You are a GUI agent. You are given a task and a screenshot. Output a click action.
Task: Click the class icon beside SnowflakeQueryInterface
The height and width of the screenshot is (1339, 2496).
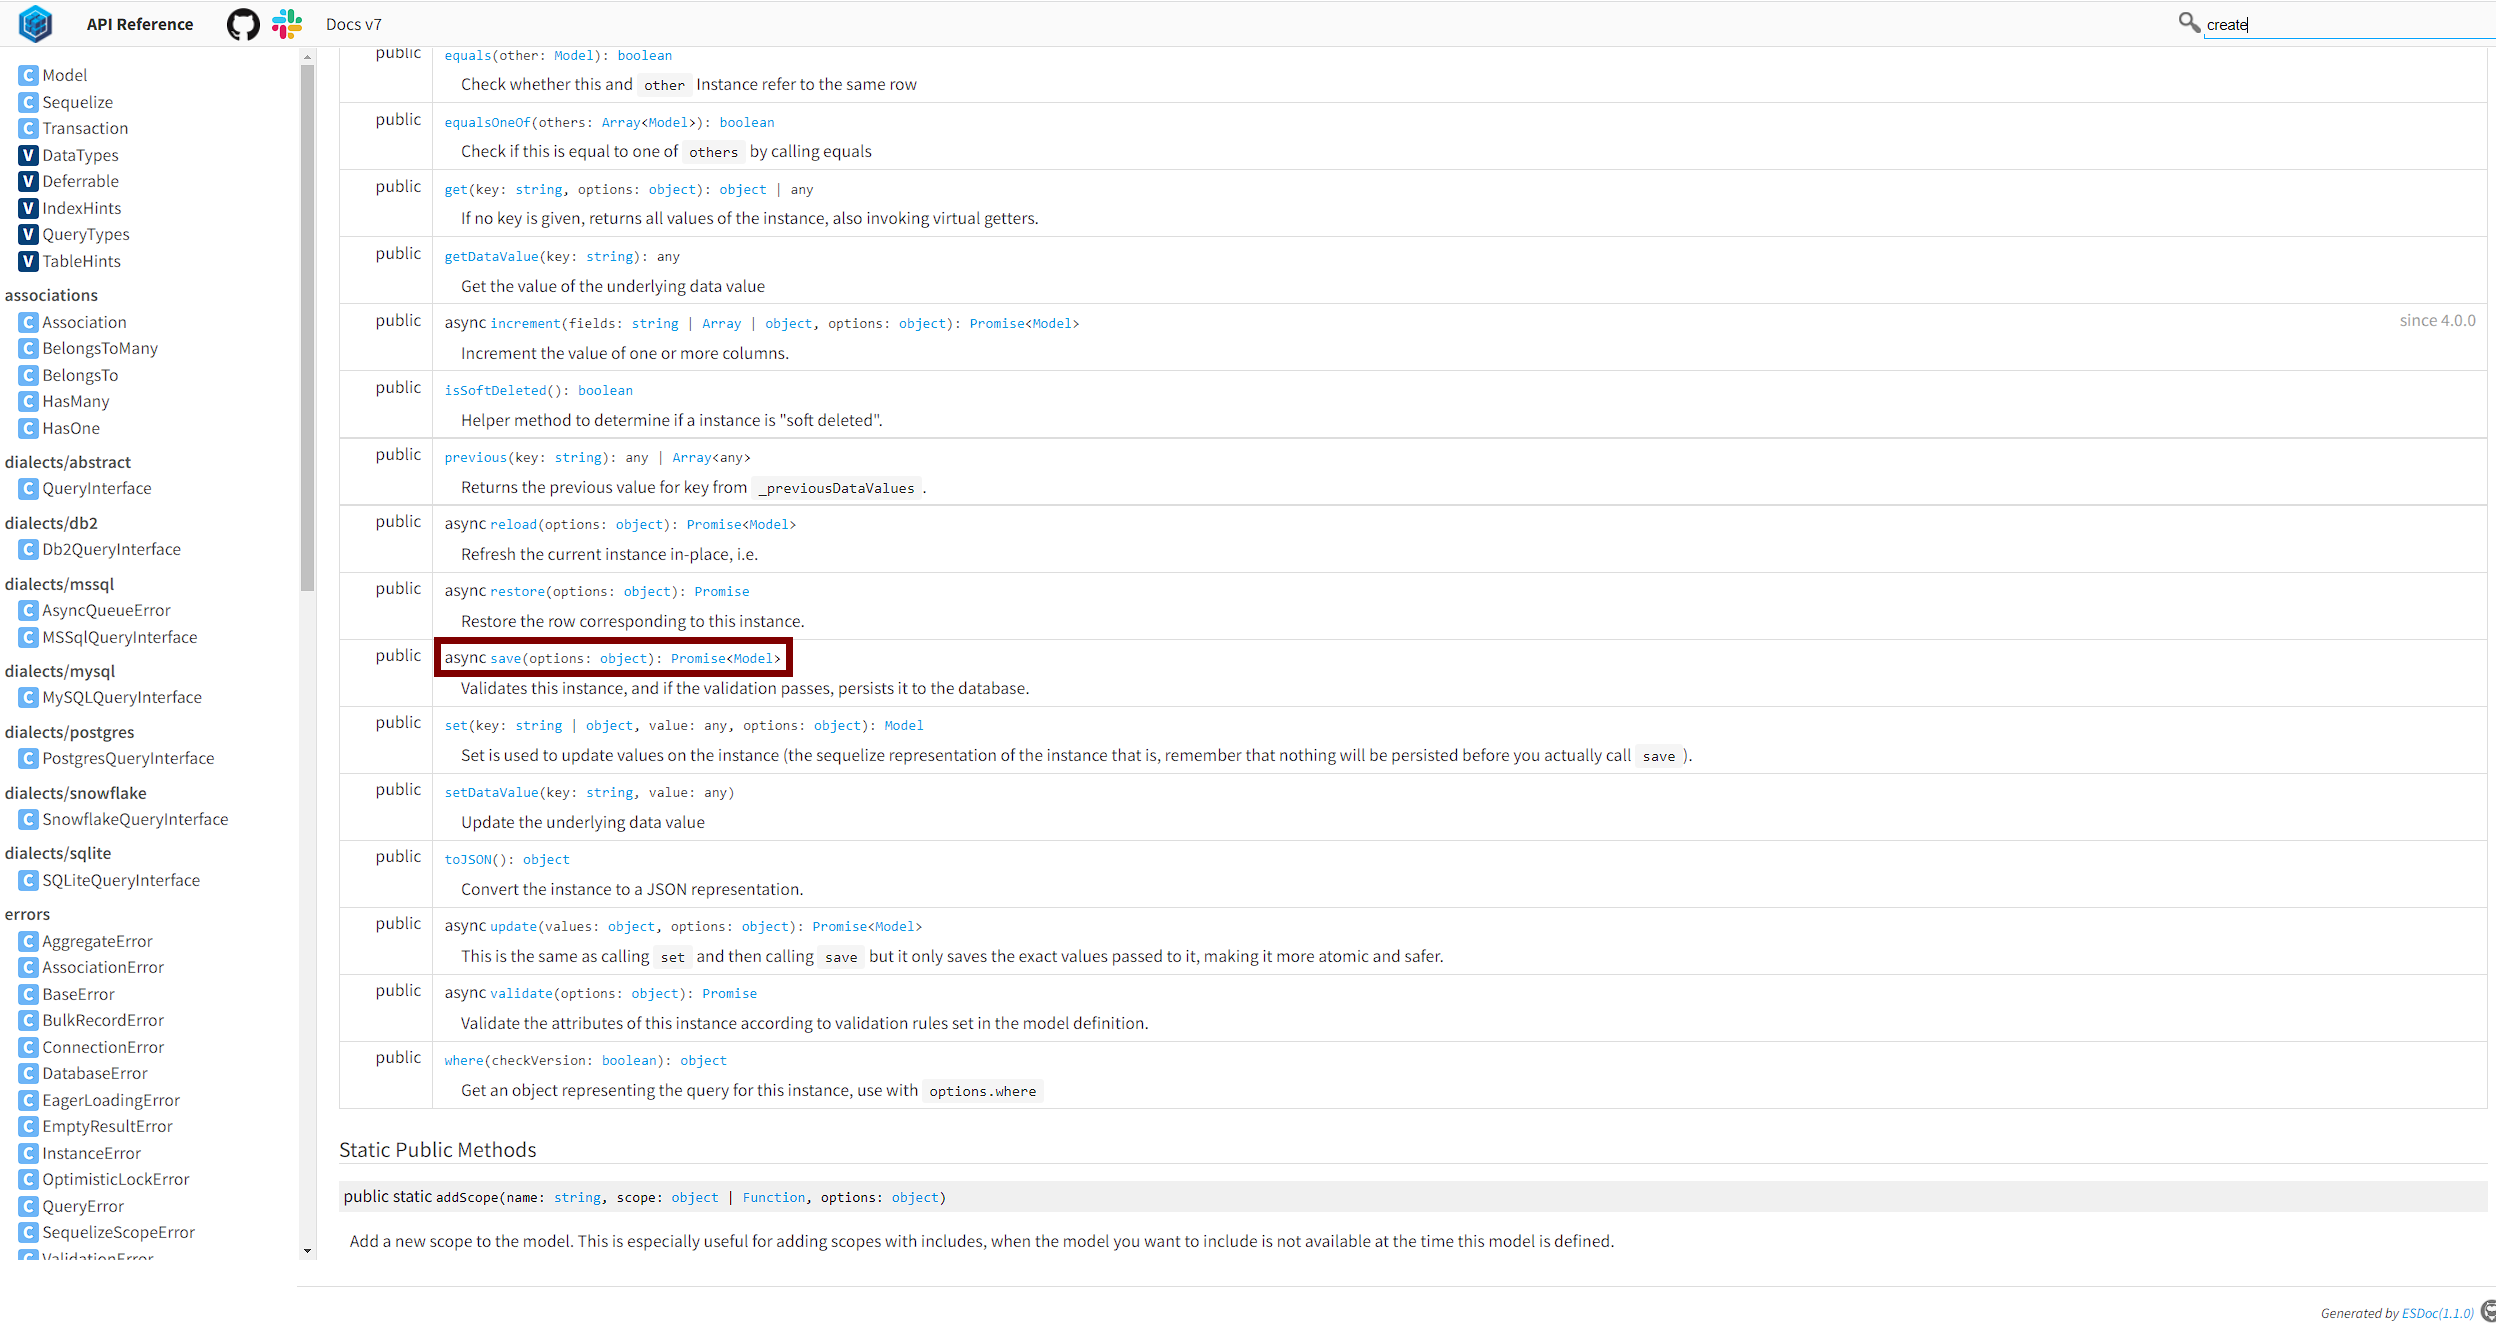pos(29,819)
